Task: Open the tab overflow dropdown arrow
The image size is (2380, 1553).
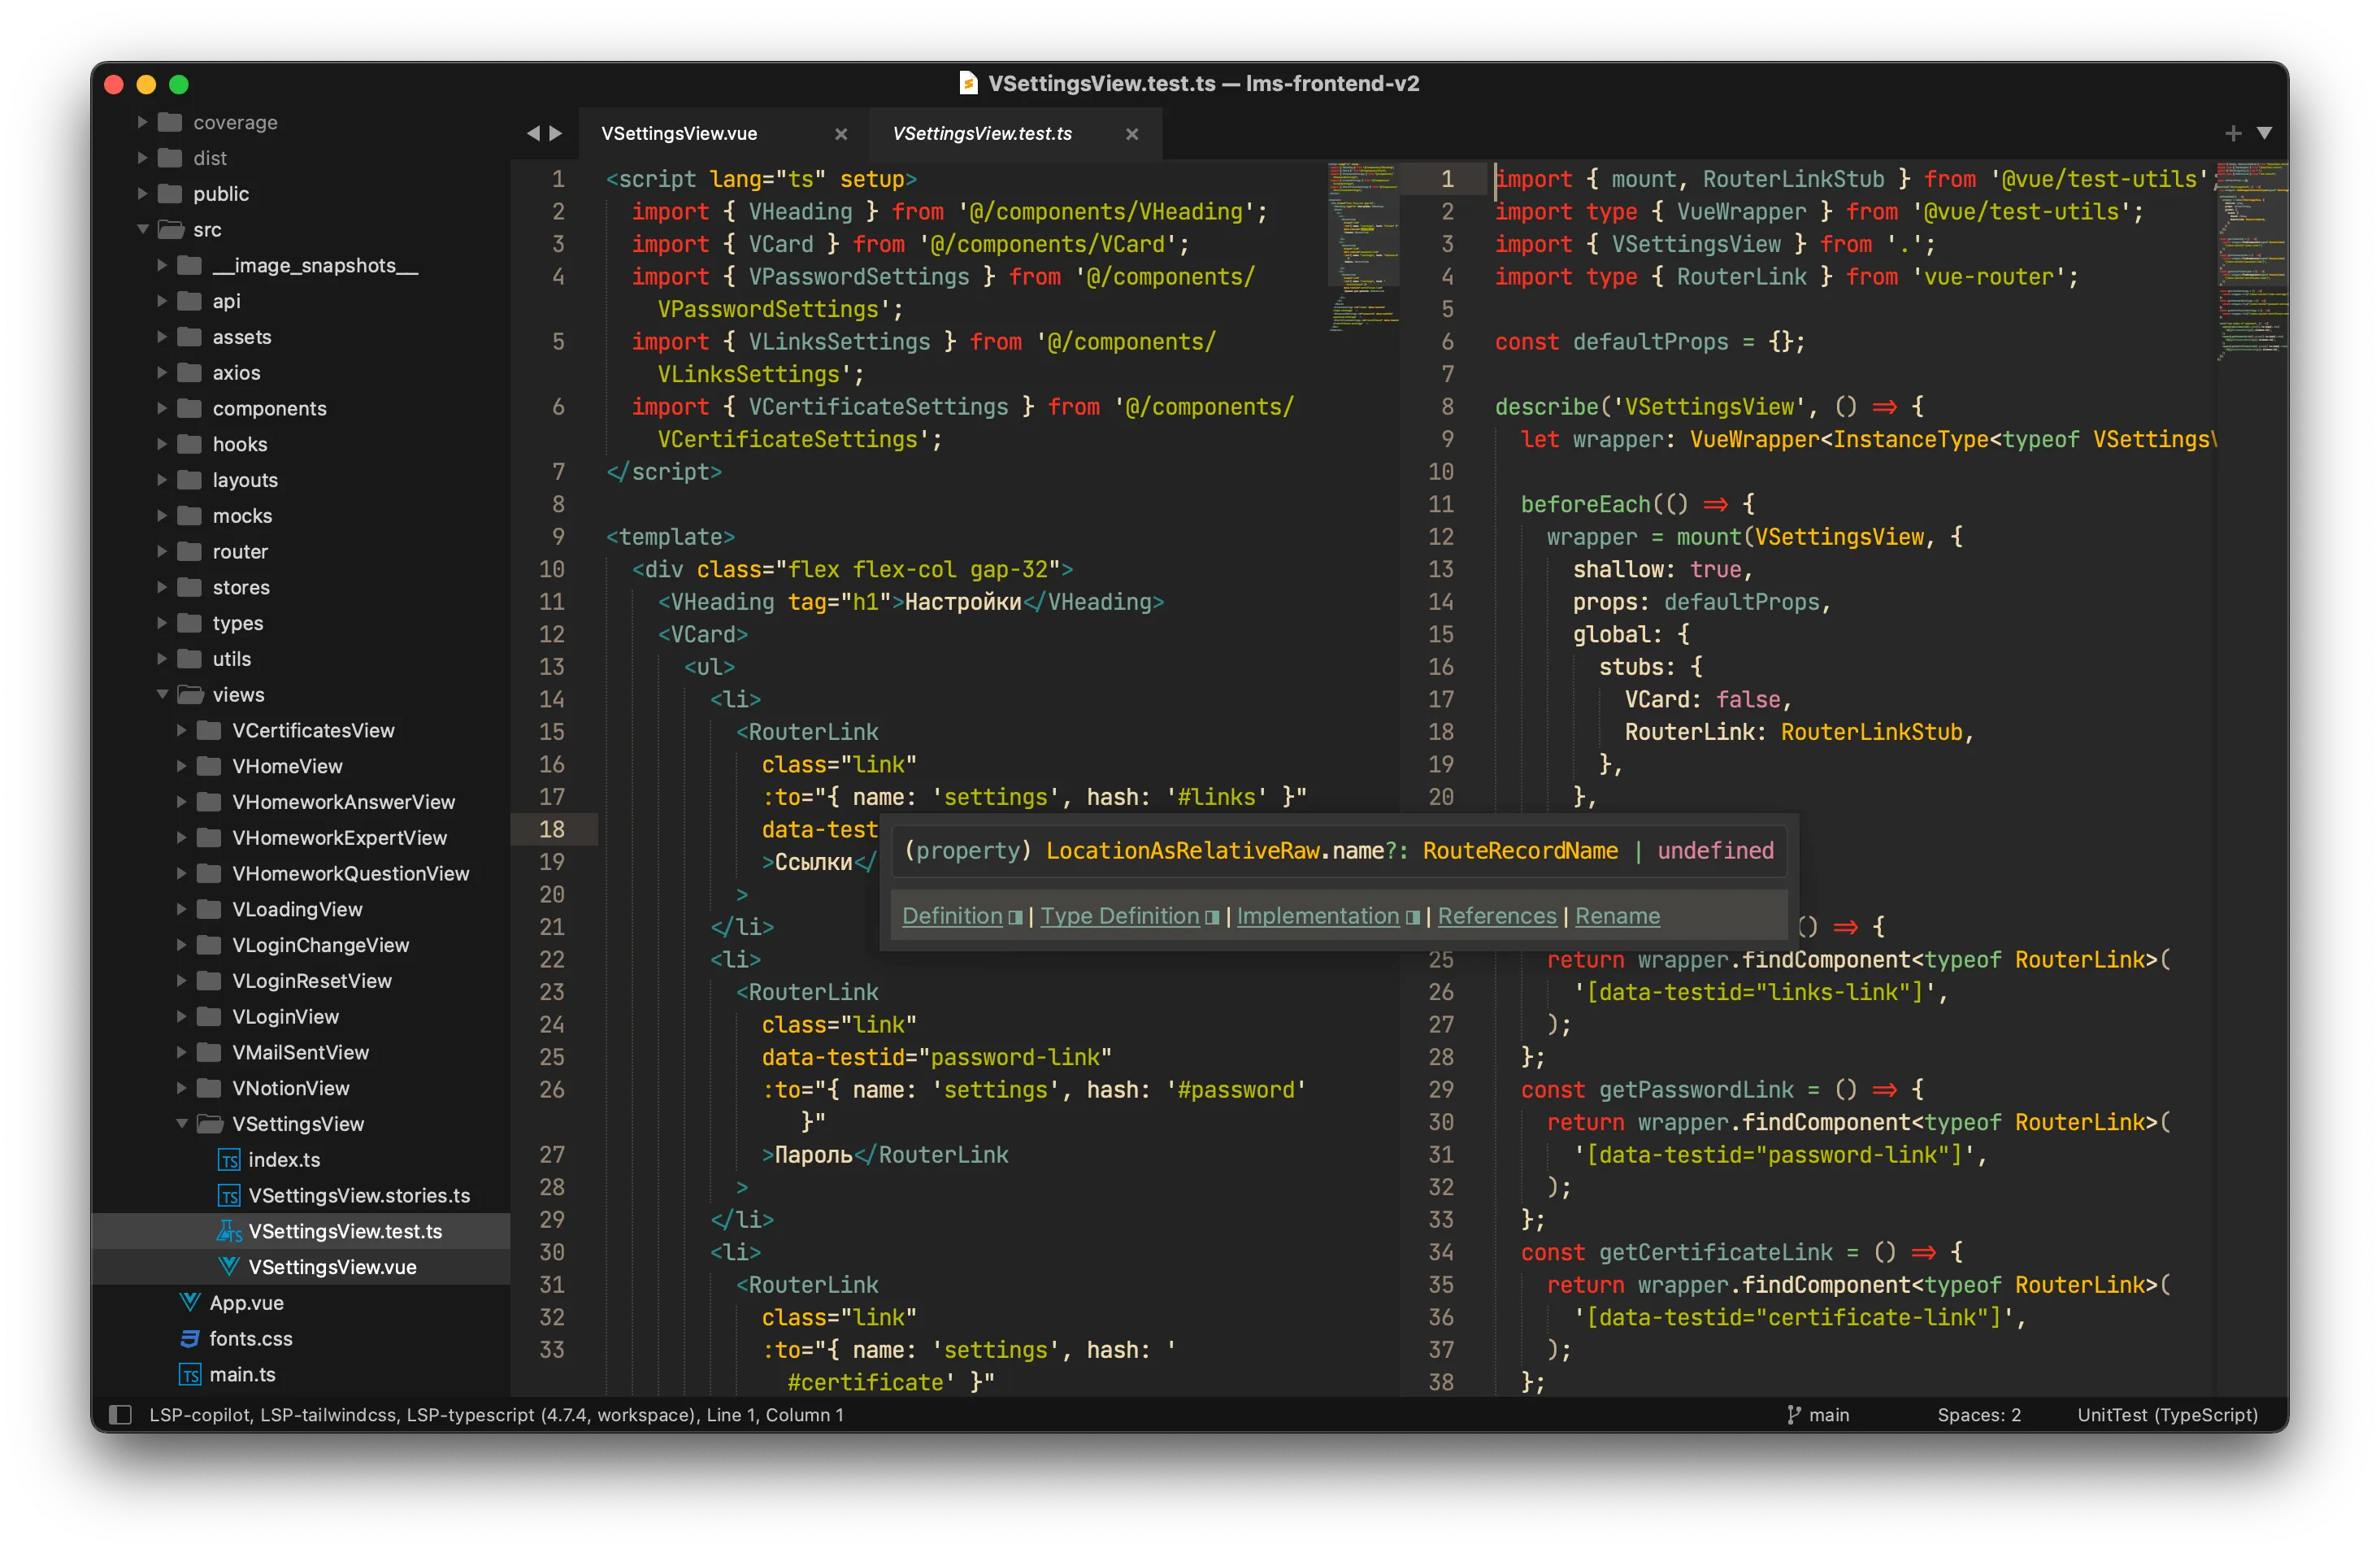Action: coord(2265,132)
